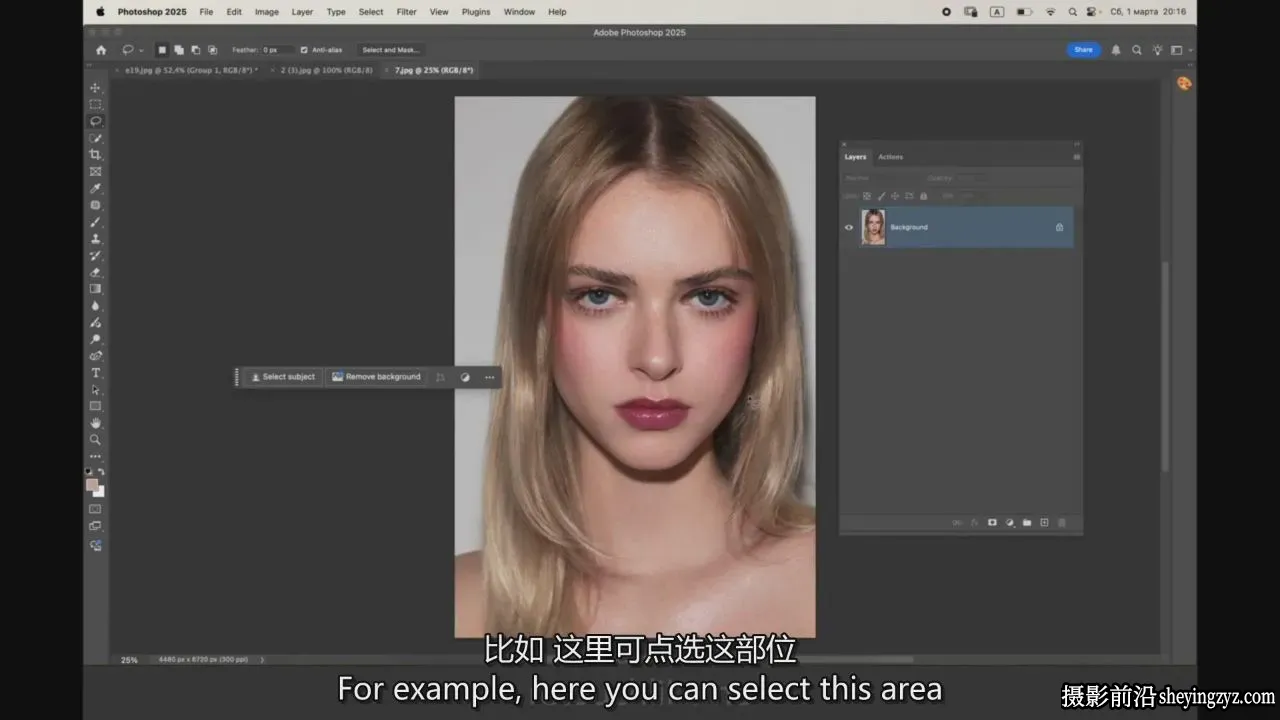Select the Clone Stamp tool
The image size is (1280, 720).
point(96,239)
